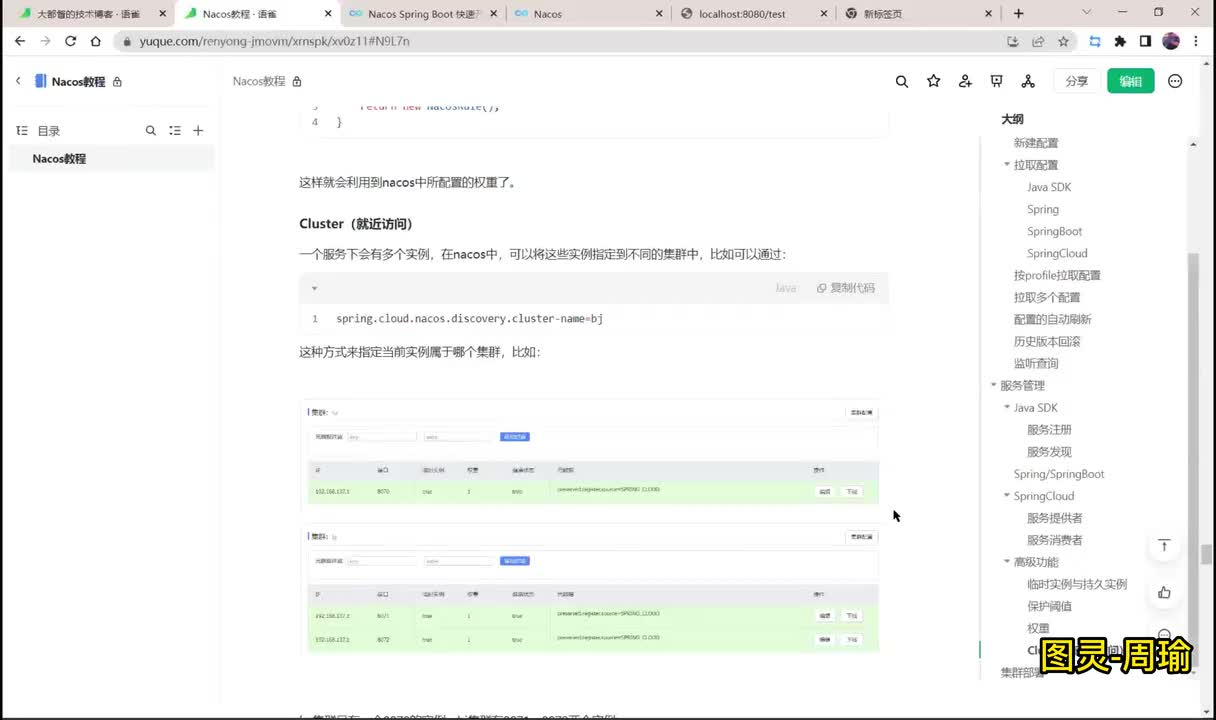1216x720 pixels.
Task: Jump to 服务注册 in outline
Action: tap(1049, 430)
